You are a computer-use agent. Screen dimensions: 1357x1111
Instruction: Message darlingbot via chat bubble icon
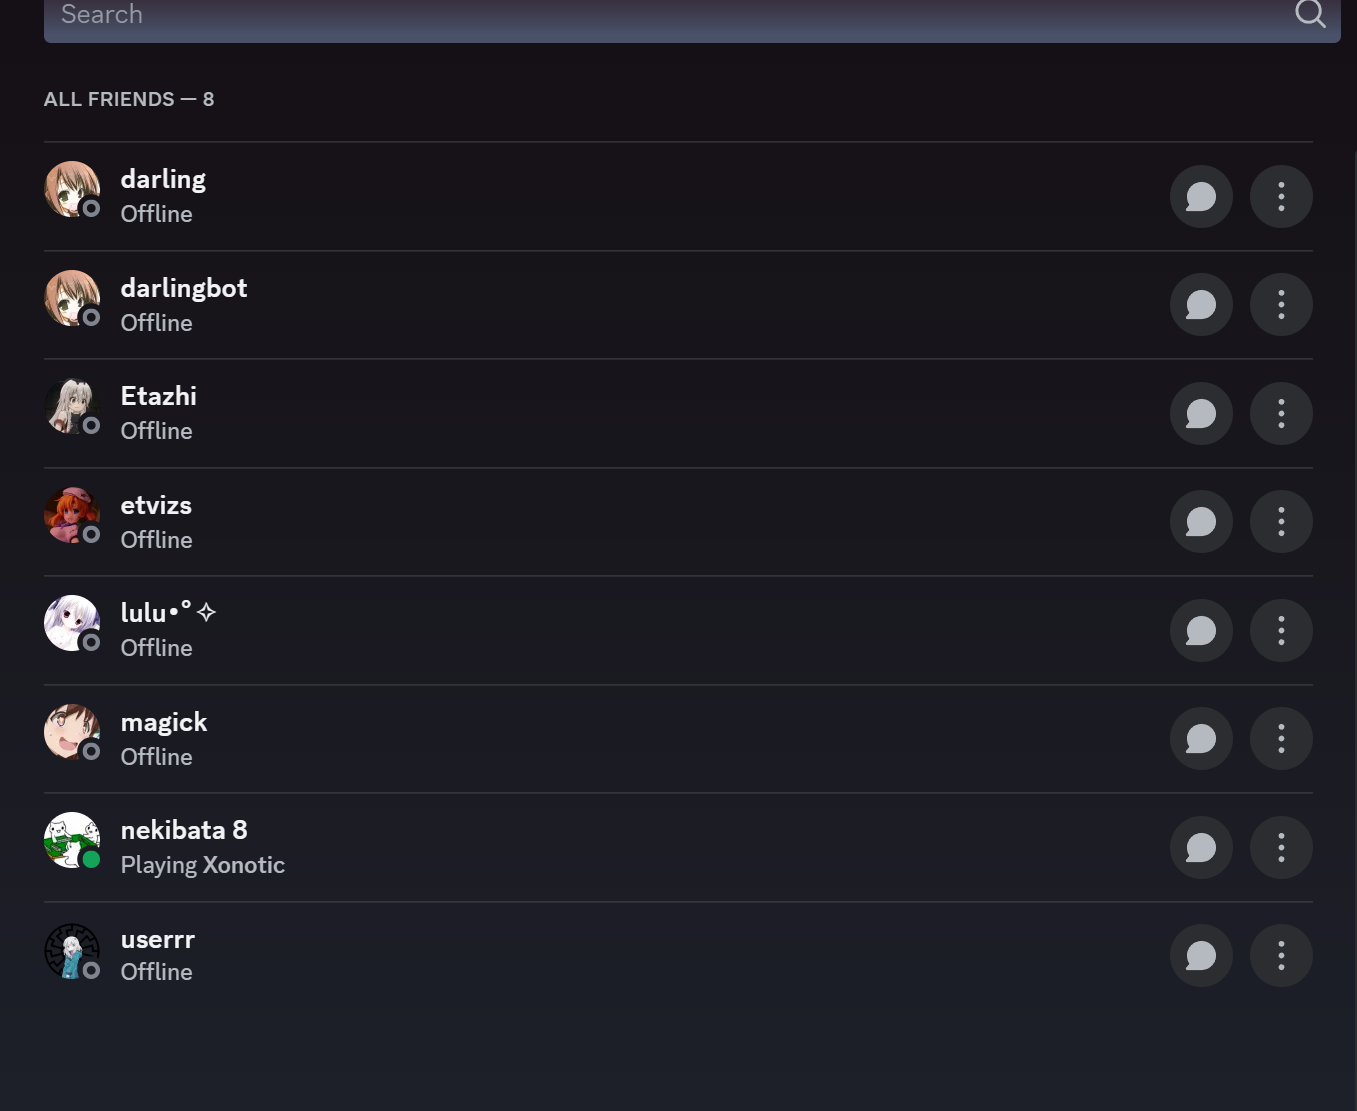1201,305
